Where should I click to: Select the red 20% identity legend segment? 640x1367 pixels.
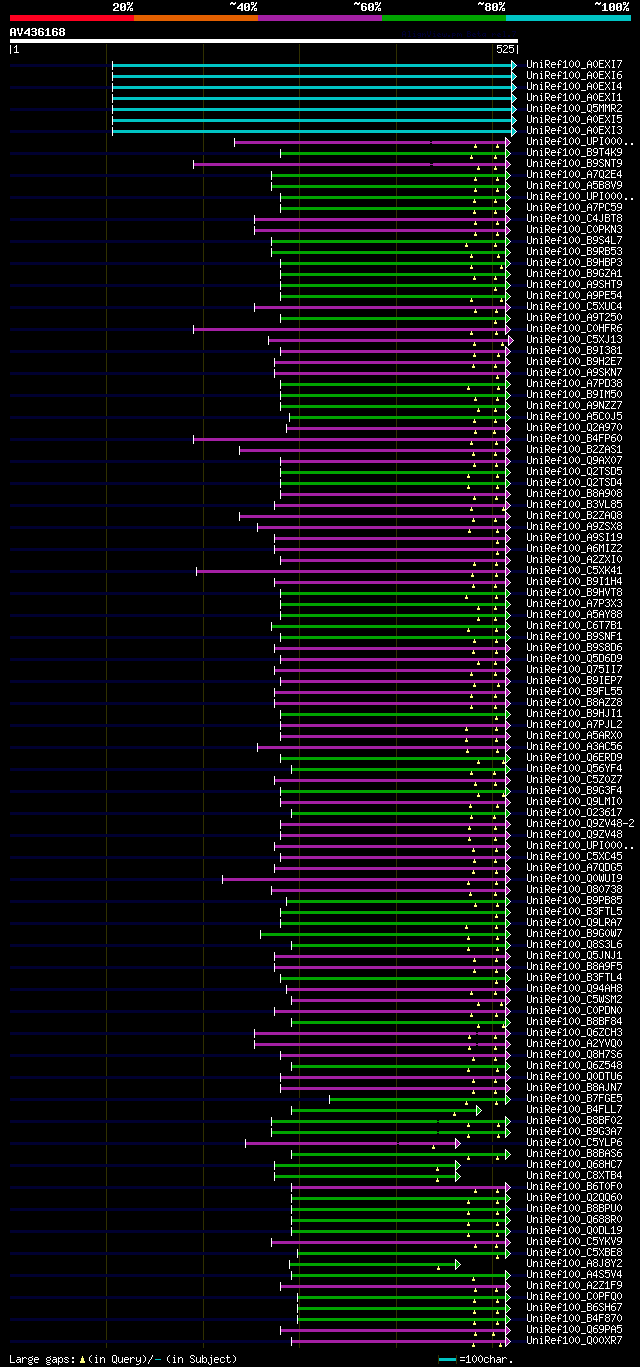71,17
